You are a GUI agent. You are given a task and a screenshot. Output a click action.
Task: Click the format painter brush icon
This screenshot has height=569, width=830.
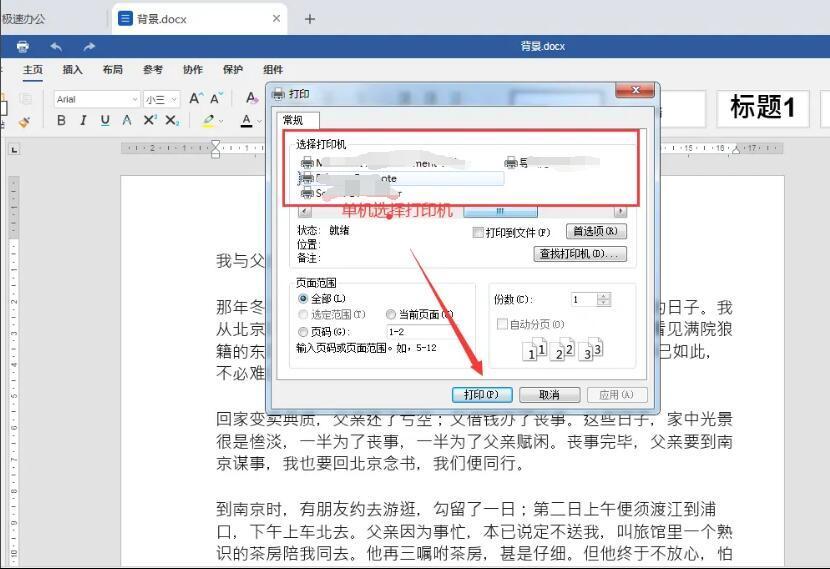pos(24,122)
